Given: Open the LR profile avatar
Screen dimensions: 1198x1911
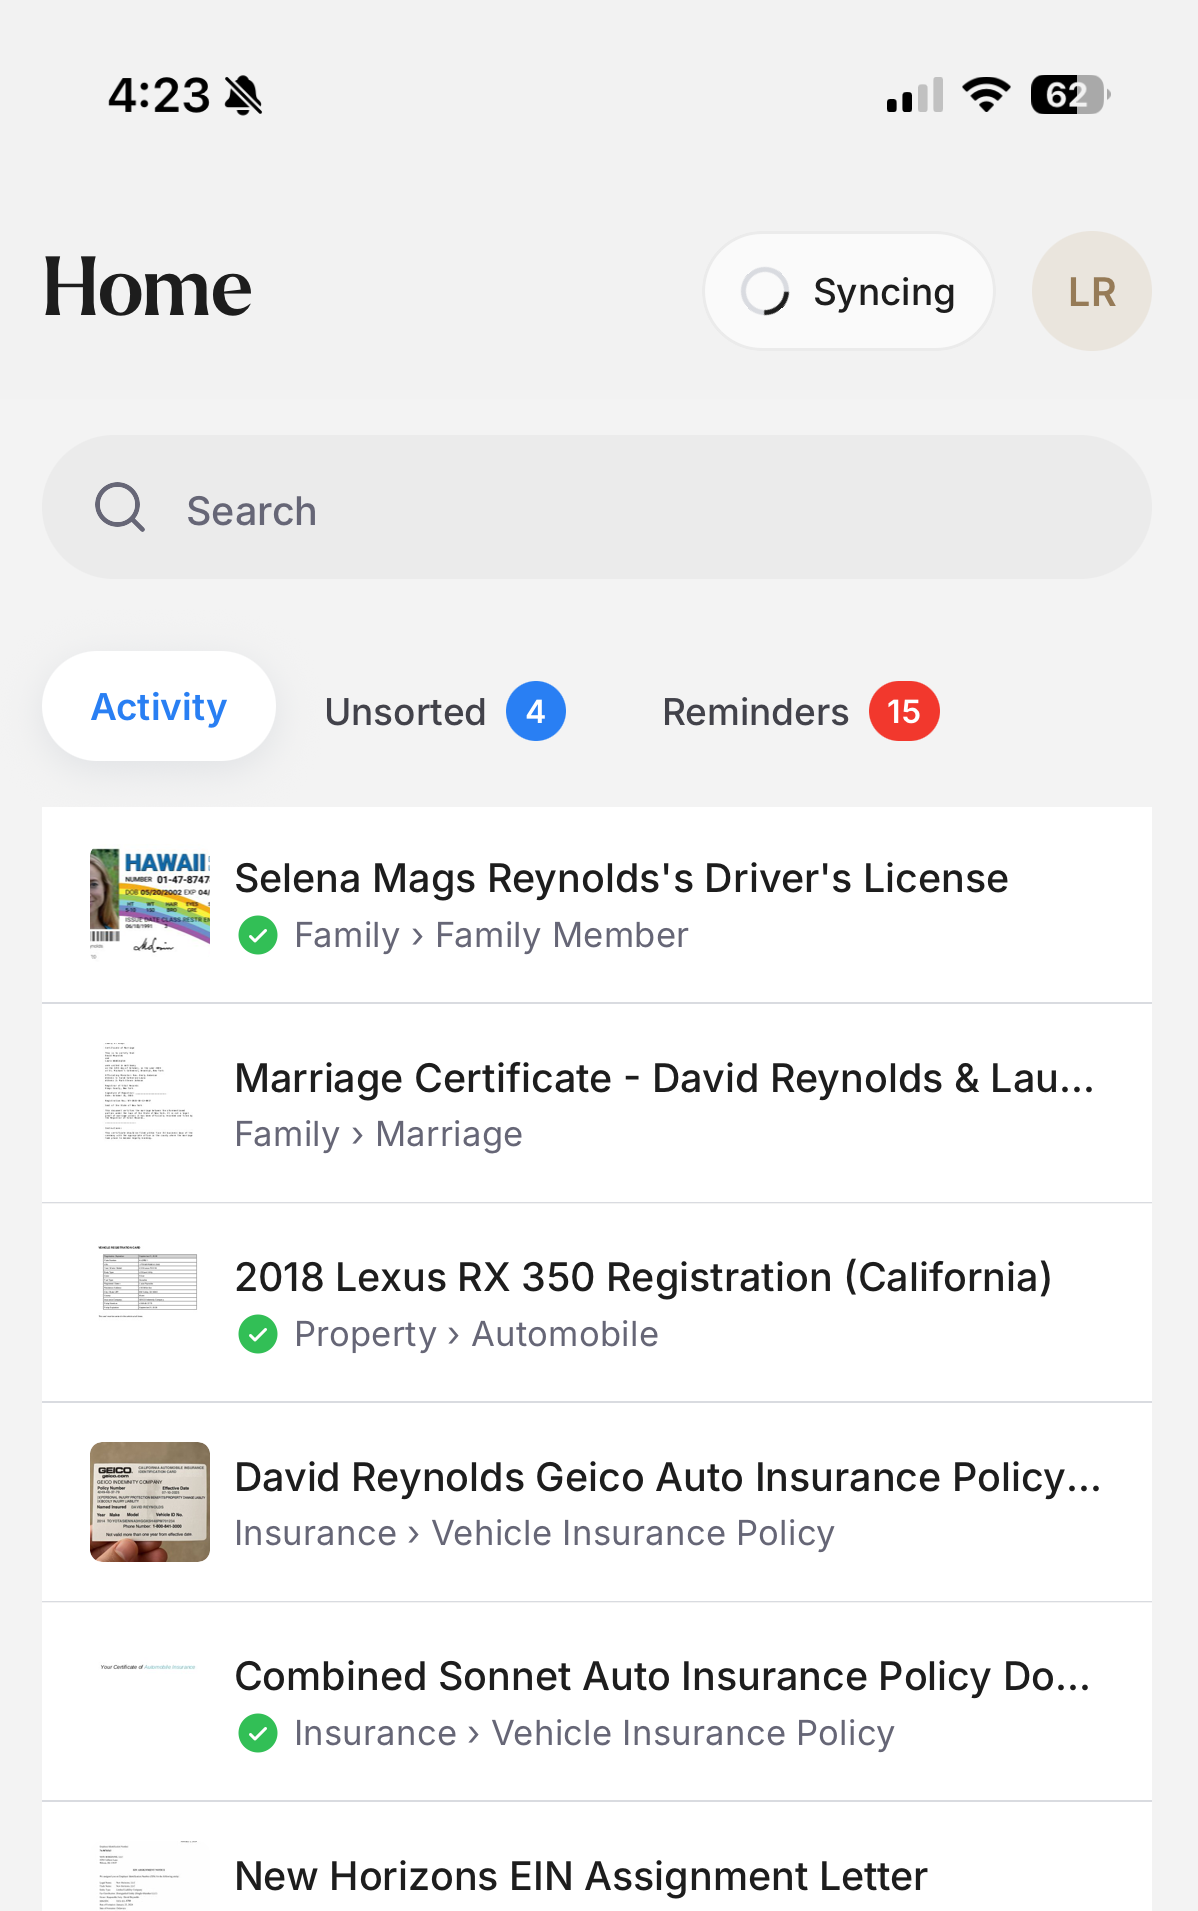Looking at the screenshot, I should [x=1091, y=291].
